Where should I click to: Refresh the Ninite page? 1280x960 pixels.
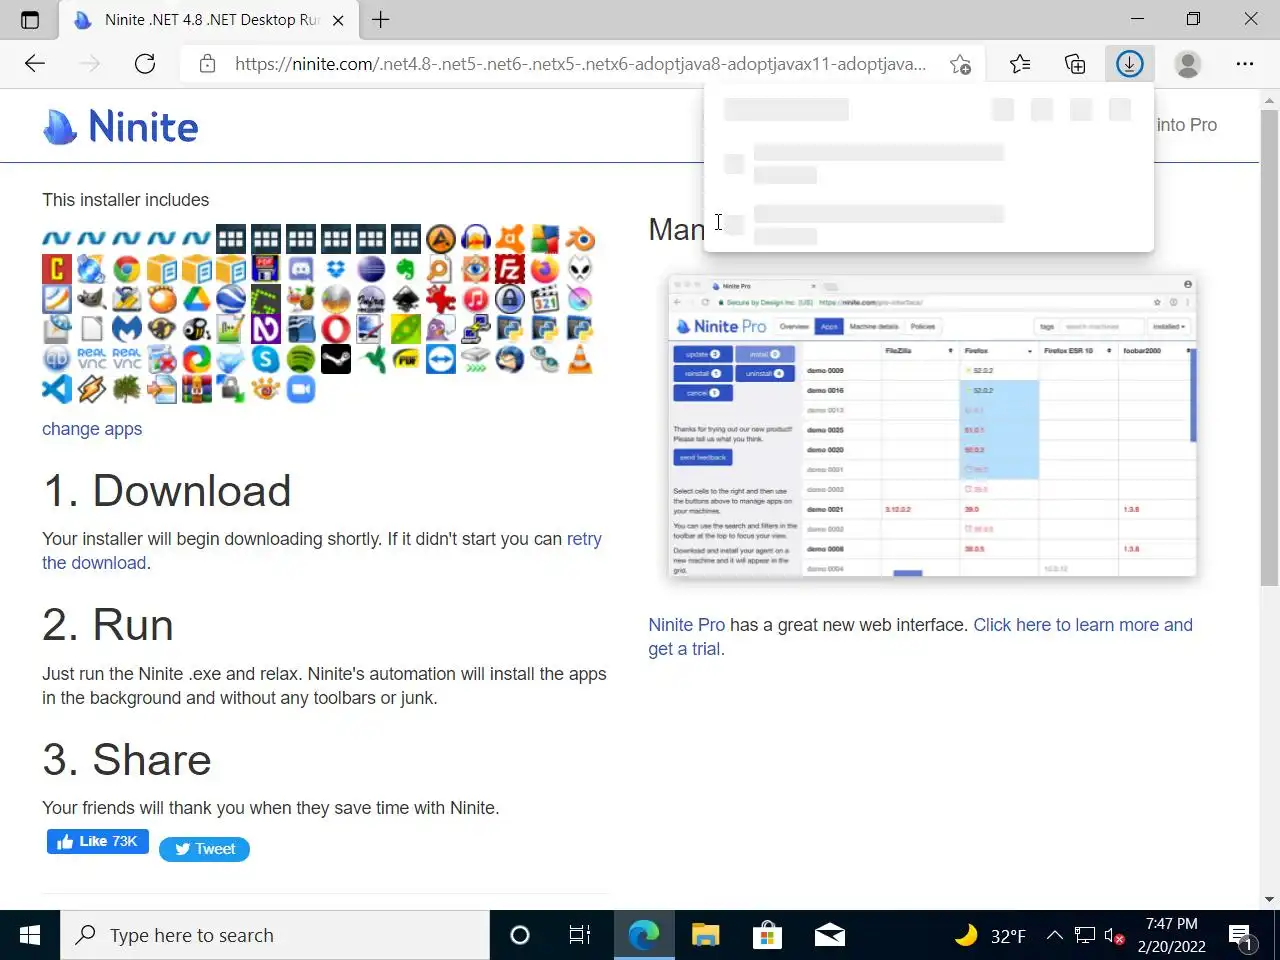tap(145, 64)
